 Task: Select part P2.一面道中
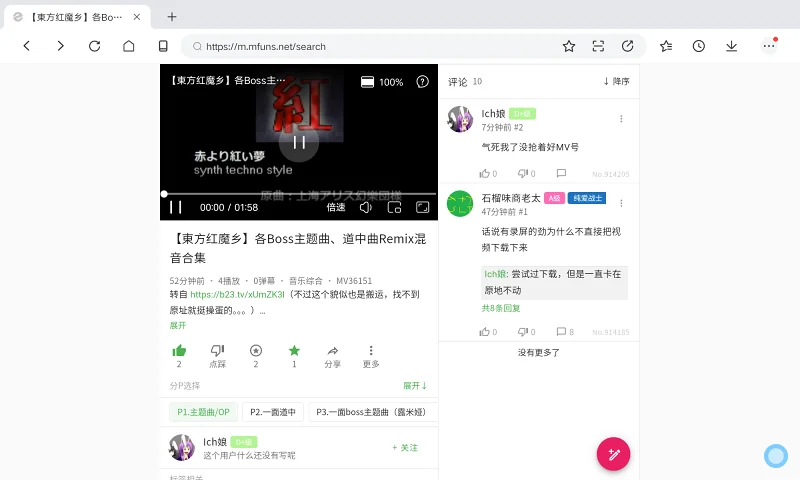click(273, 412)
